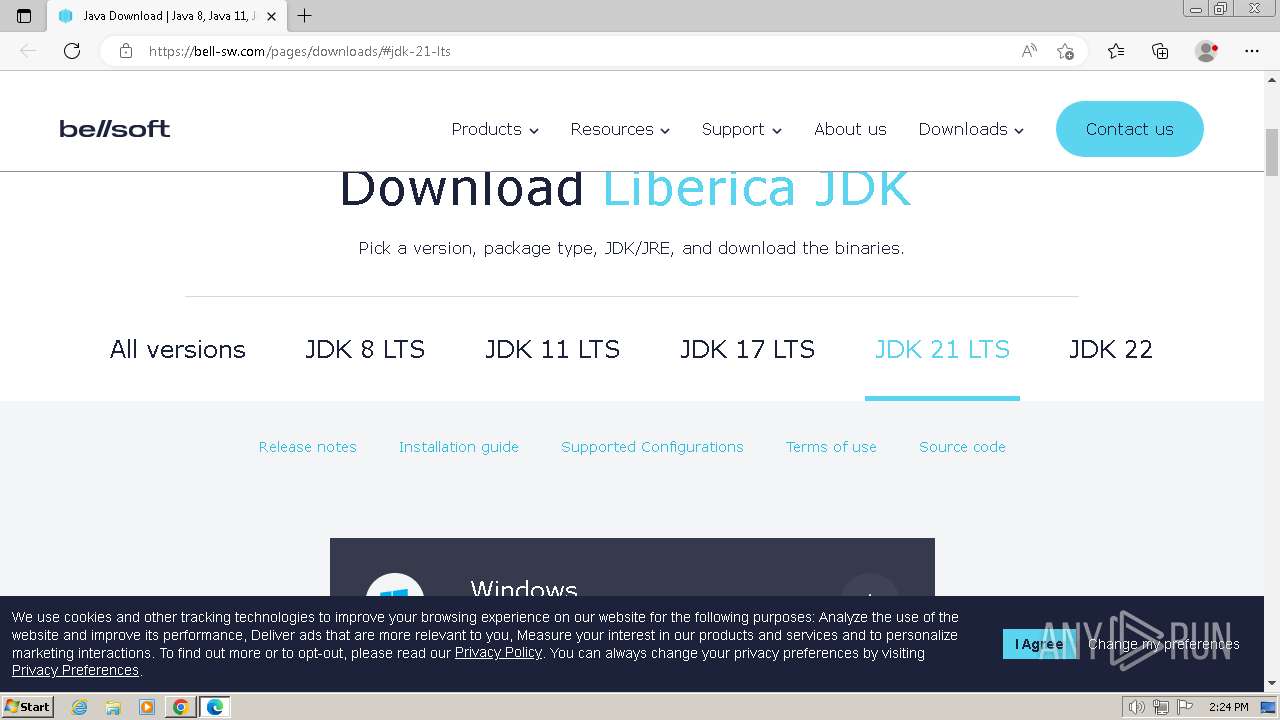Select the JDK 22 tab
Image resolution: width=1280 pixels, height=720 pixels.
pos(1111,349)
